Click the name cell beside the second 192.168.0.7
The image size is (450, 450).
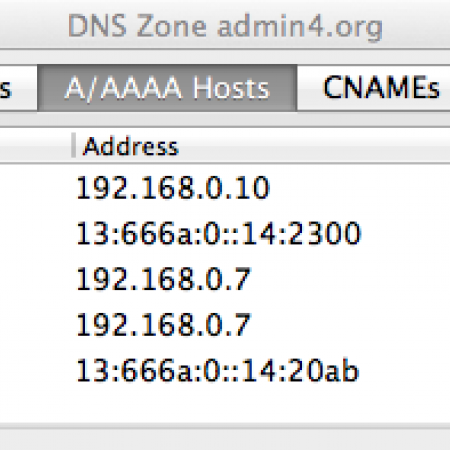click(35, 325)
